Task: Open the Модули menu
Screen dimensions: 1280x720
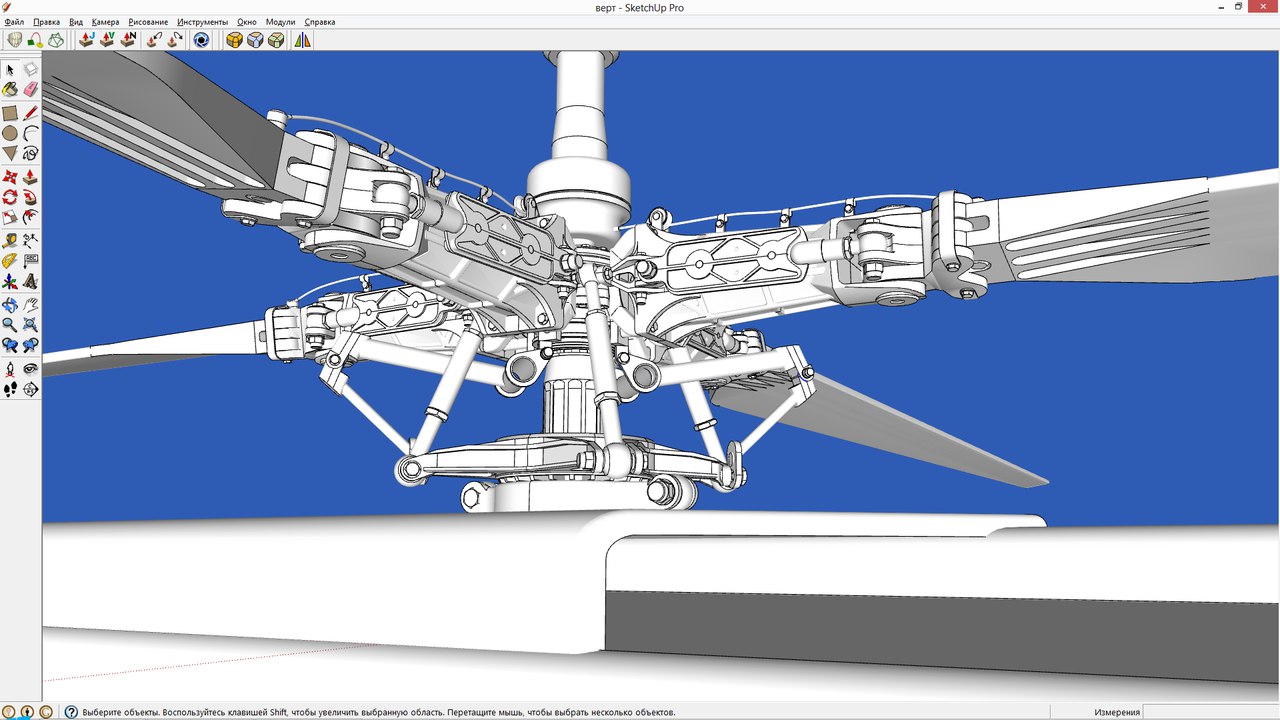Action: [280, 22]
